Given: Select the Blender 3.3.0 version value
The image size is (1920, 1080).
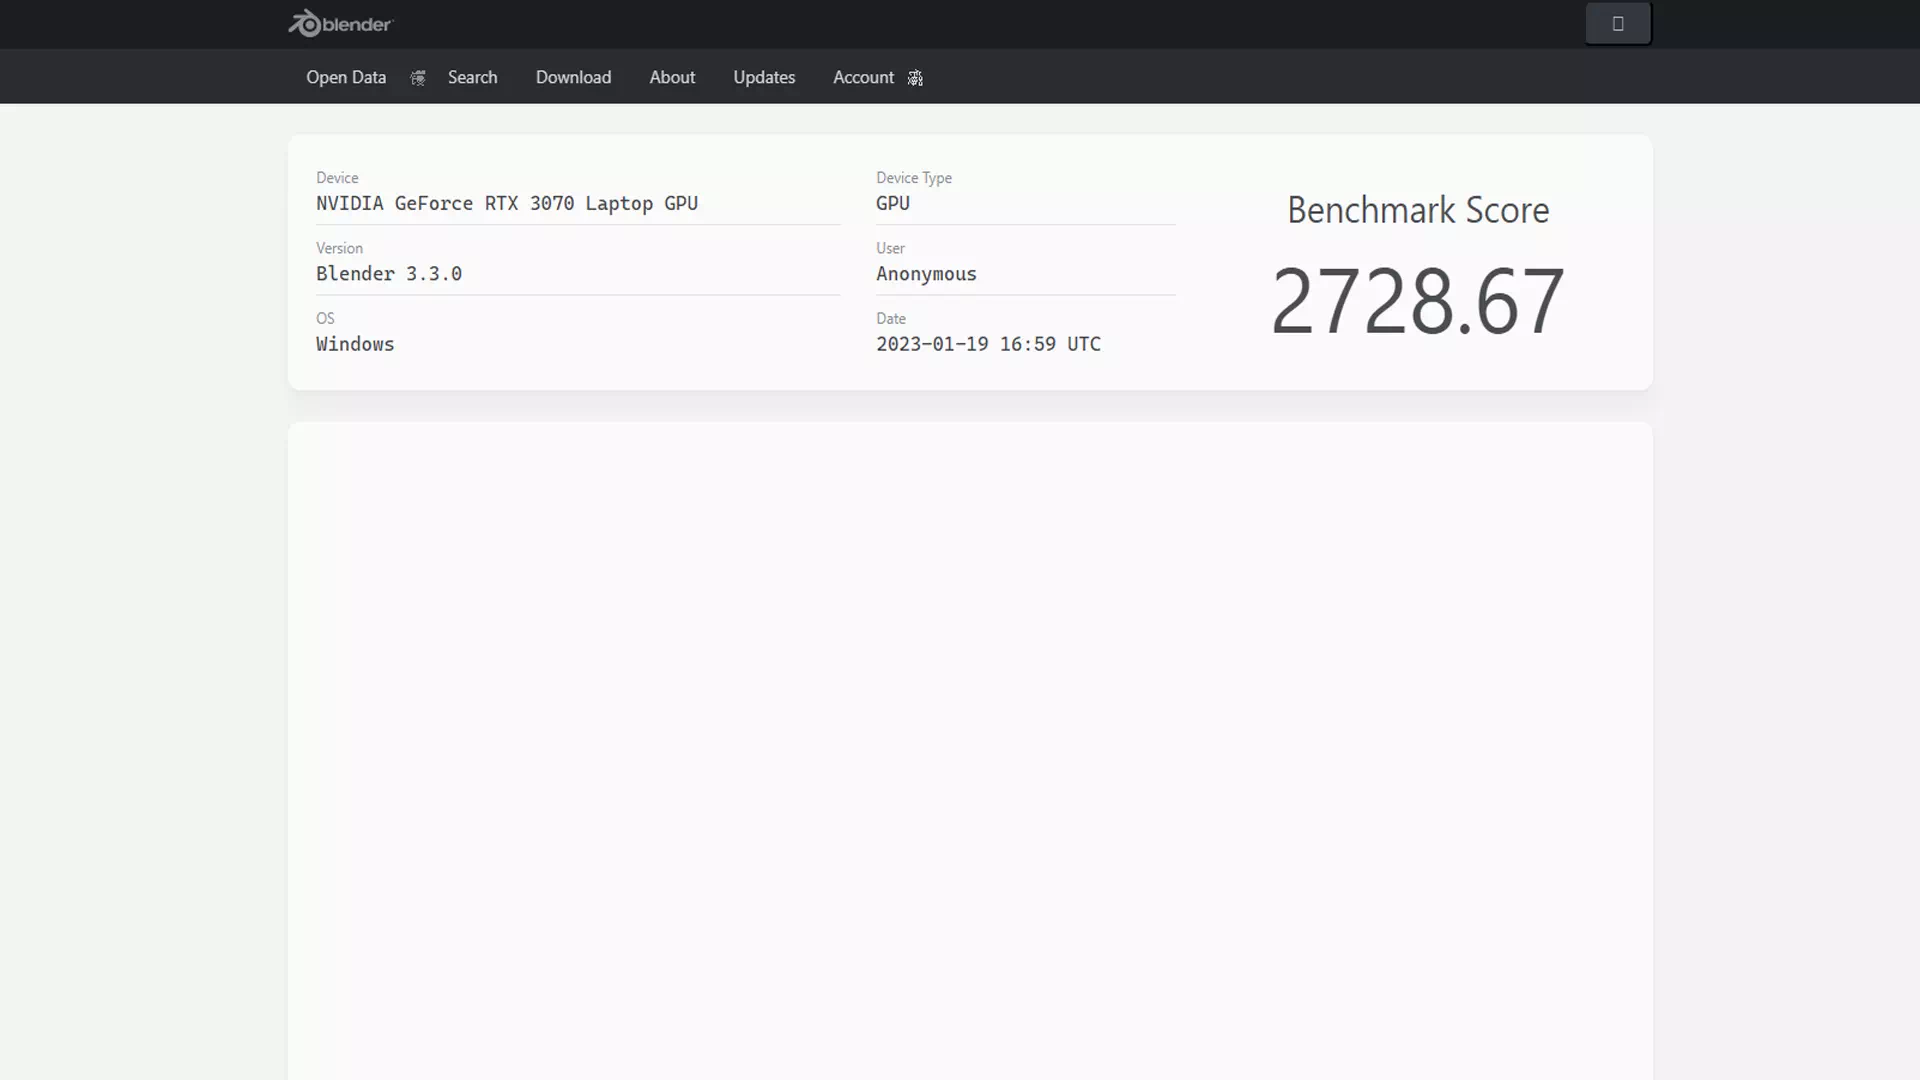Looking at the screenshot, I should [389, 273].
